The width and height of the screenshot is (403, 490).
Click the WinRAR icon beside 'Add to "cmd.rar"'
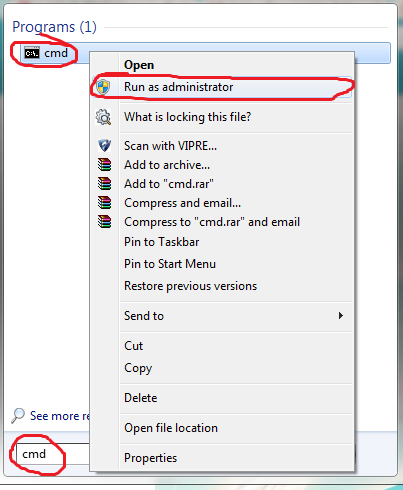pyautogui.click(x=104, y=184)
